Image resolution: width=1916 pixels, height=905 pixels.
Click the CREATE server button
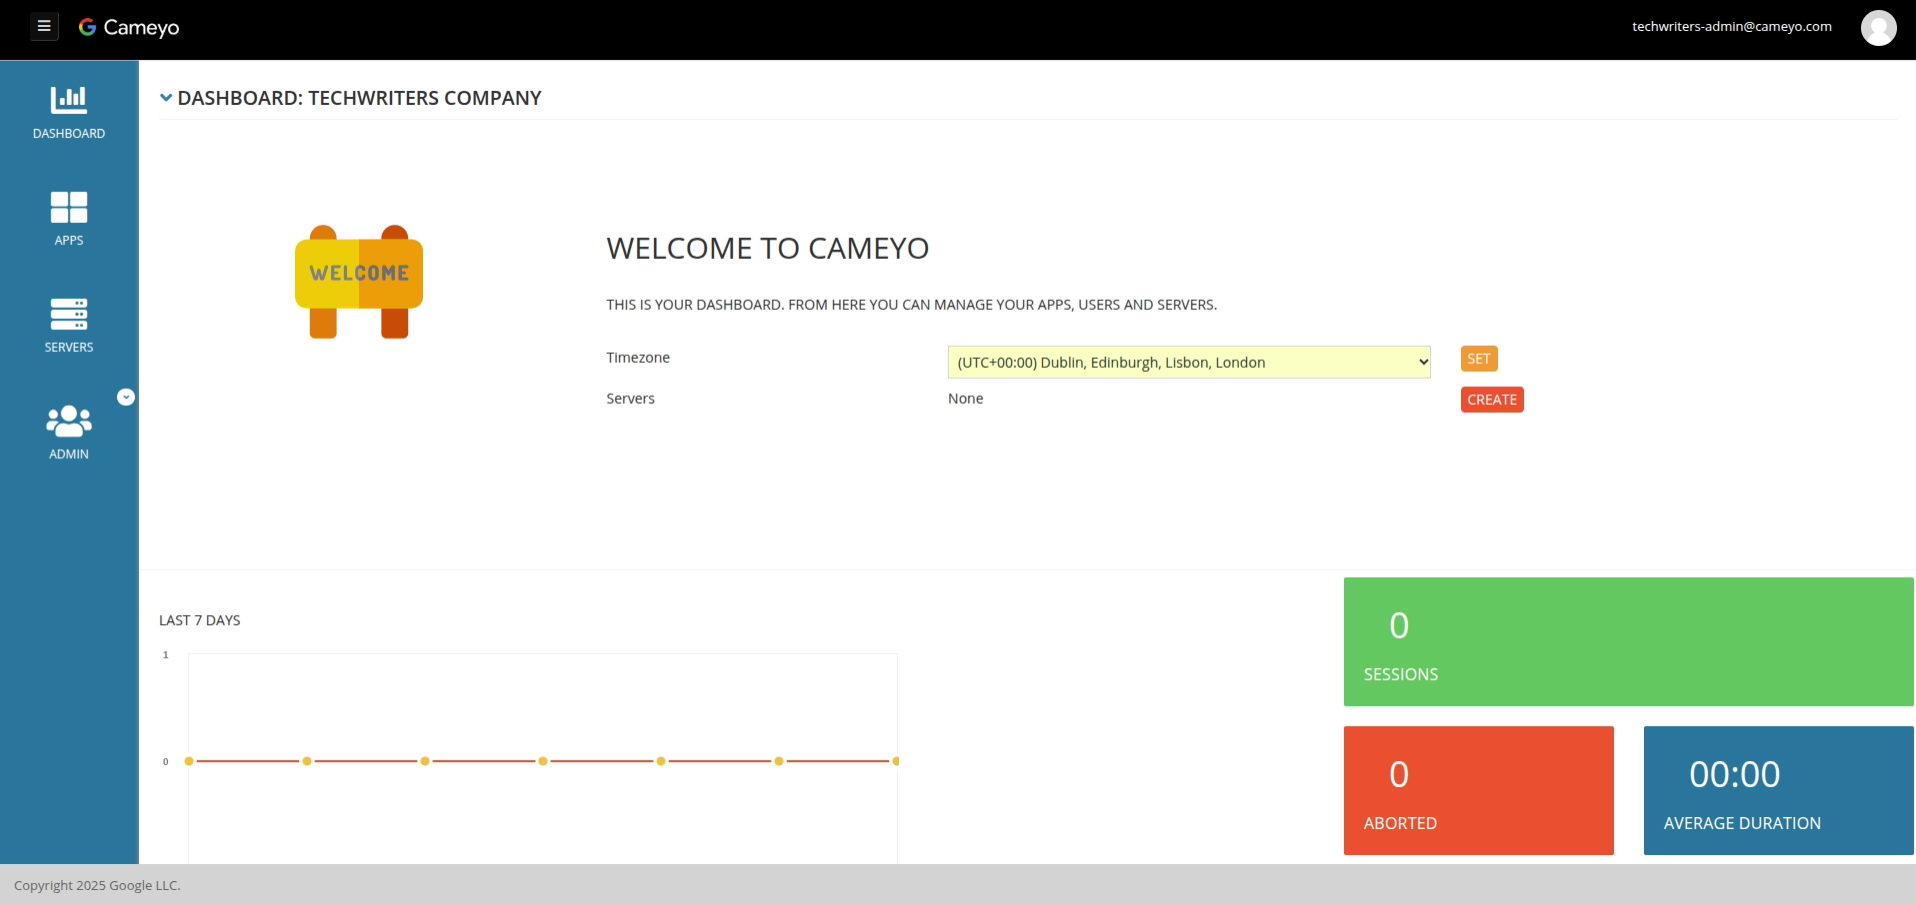pyautogui.click(x=1492, y=400)
